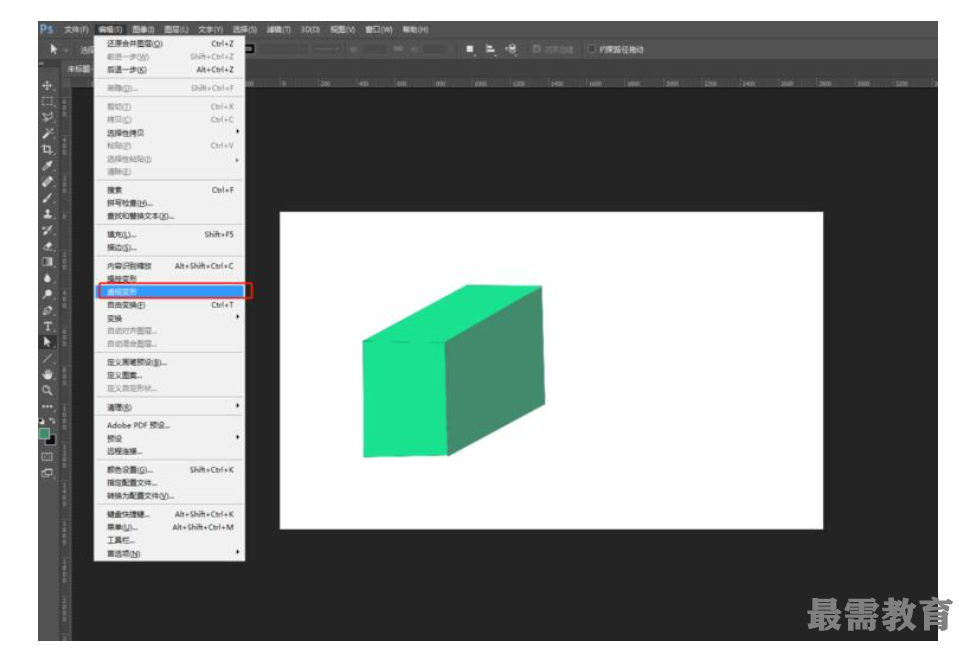Screen dimensions: 959x654
Task: Select the History Brush tool
Action: pyautogui.click(x=47, y=230)
